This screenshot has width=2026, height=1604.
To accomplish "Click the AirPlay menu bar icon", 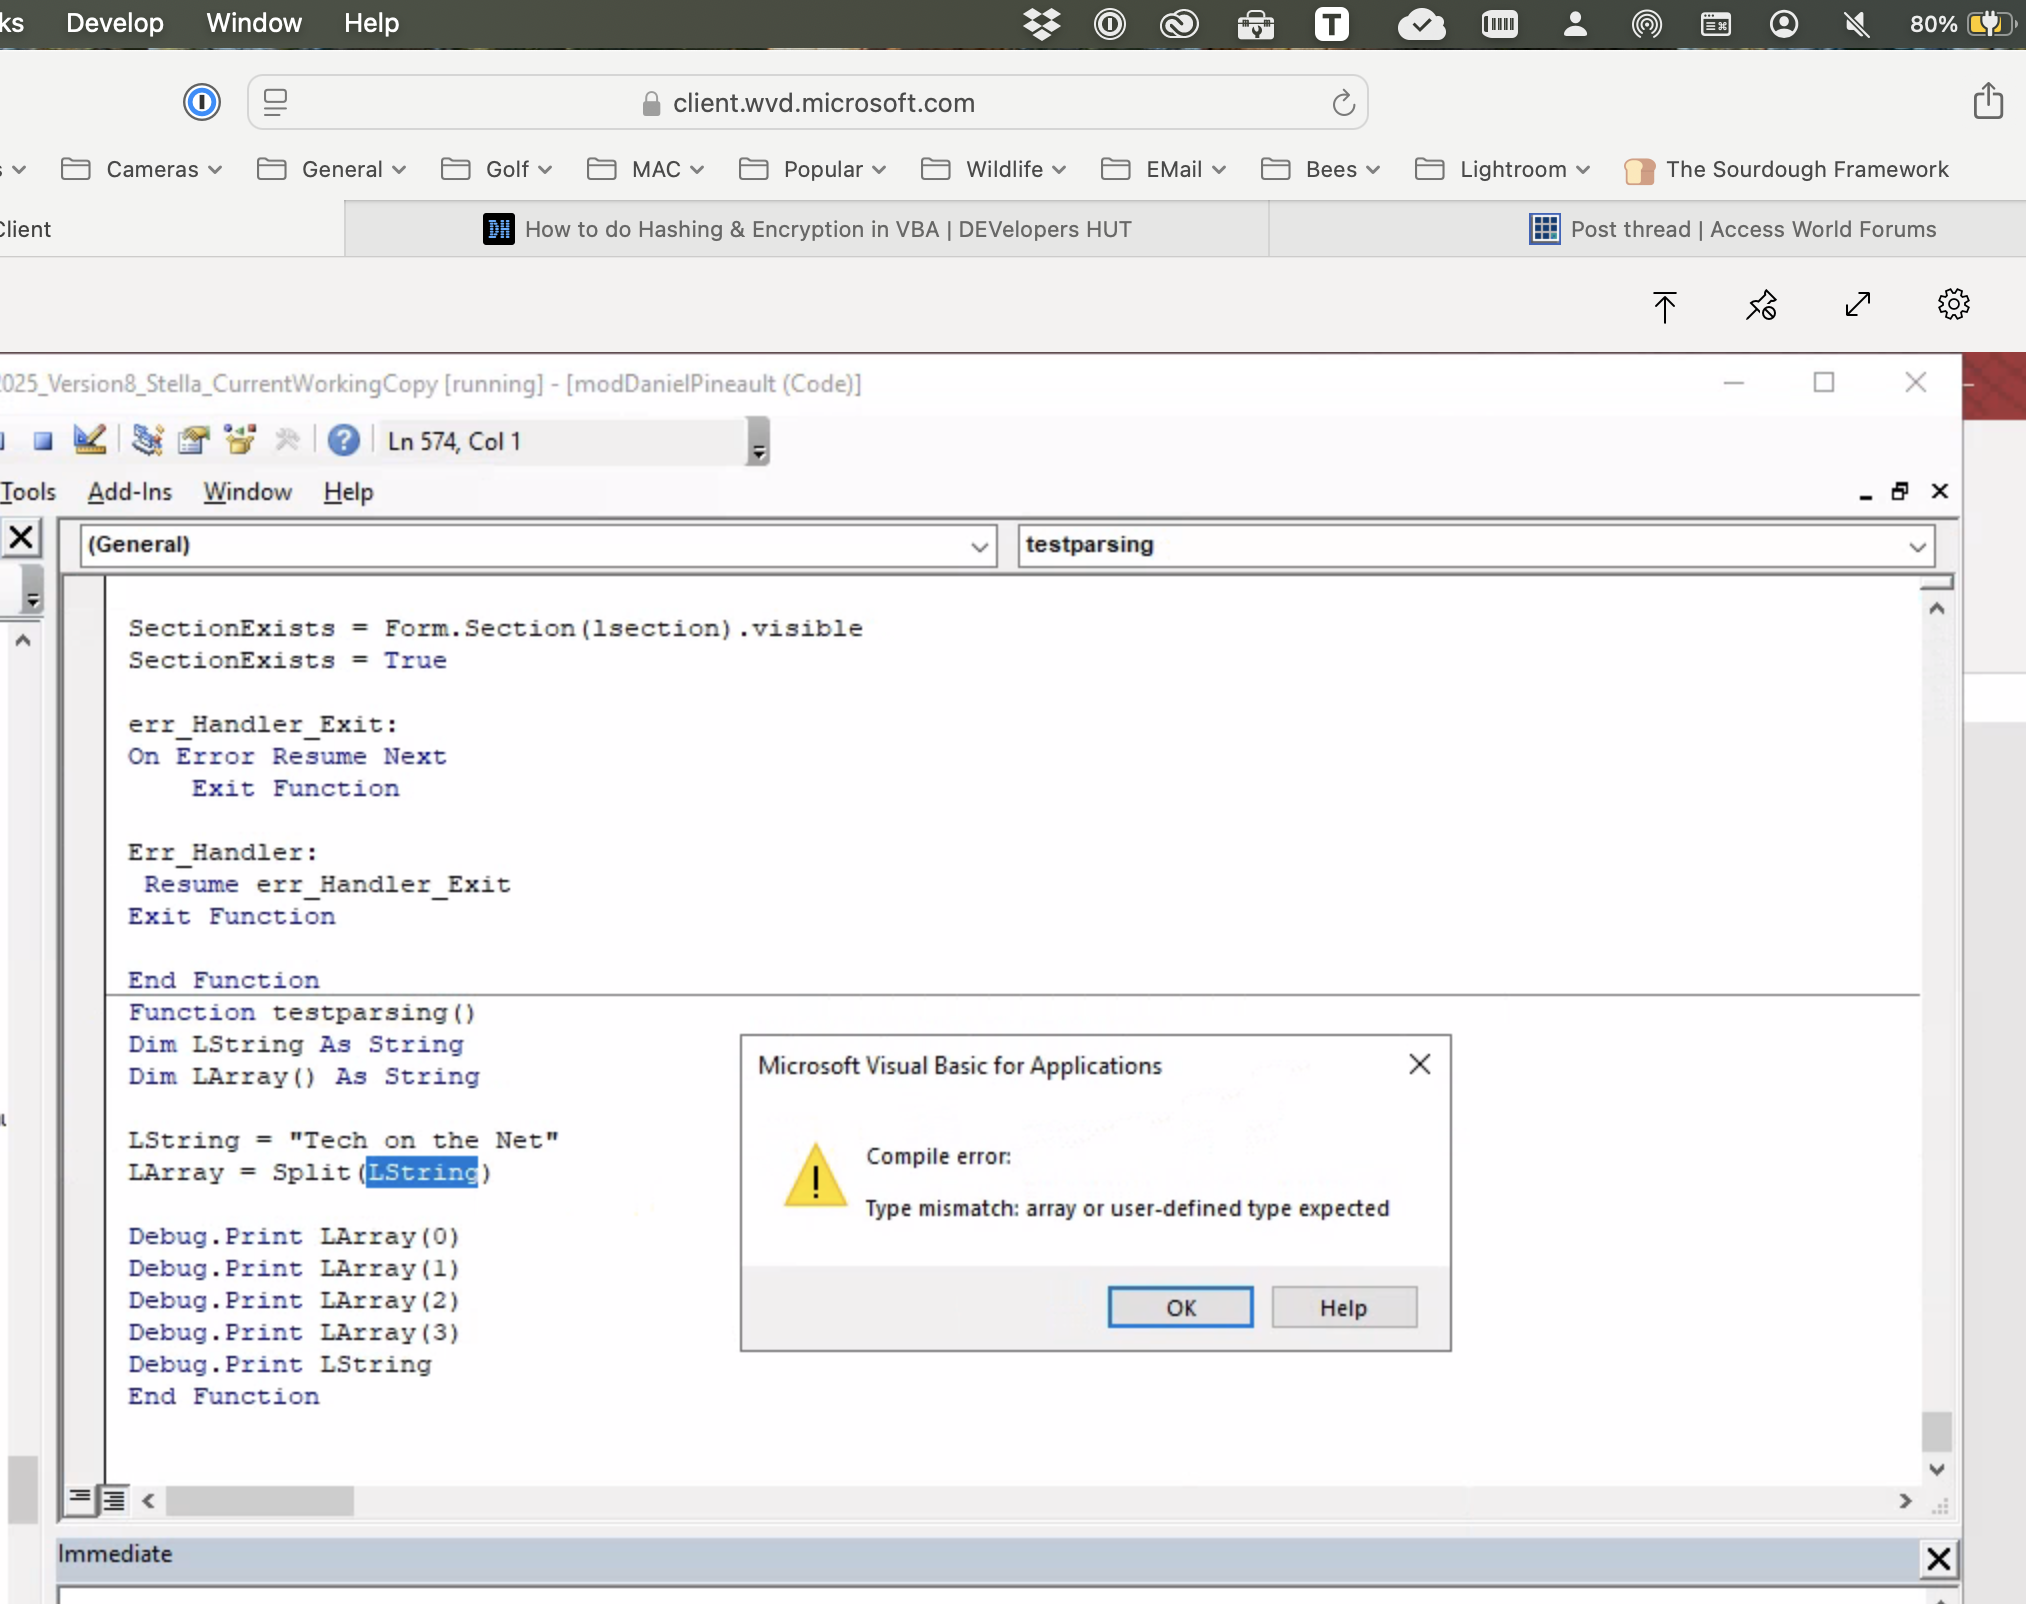I will [x=1646, y=23].
